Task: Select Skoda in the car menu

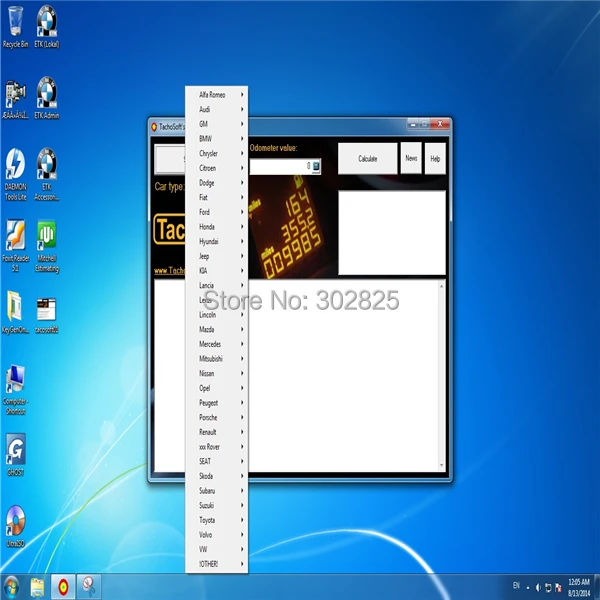Action: coord(217,476)
